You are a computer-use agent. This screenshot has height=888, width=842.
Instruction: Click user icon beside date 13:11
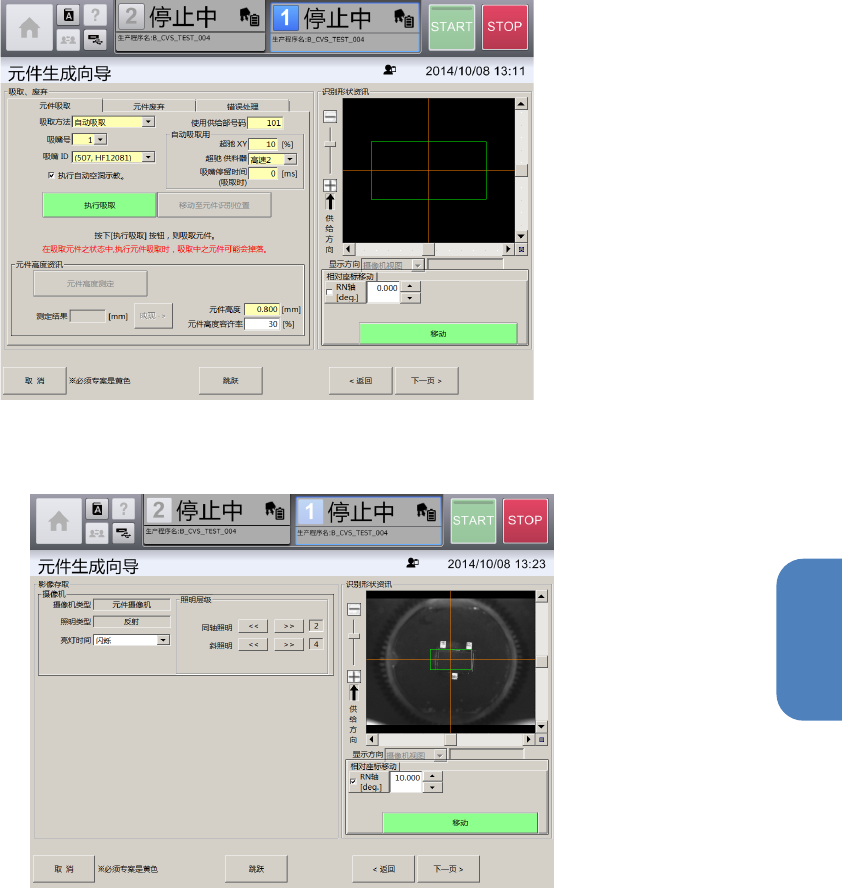point(390,70)
